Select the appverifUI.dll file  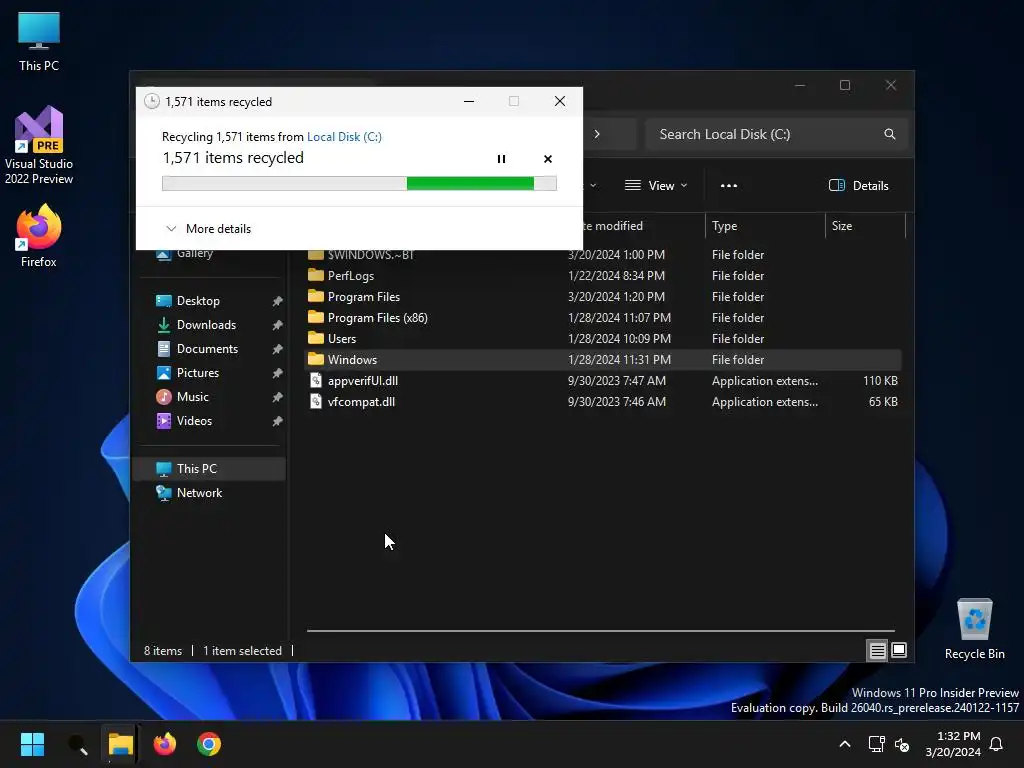point(603,381)
